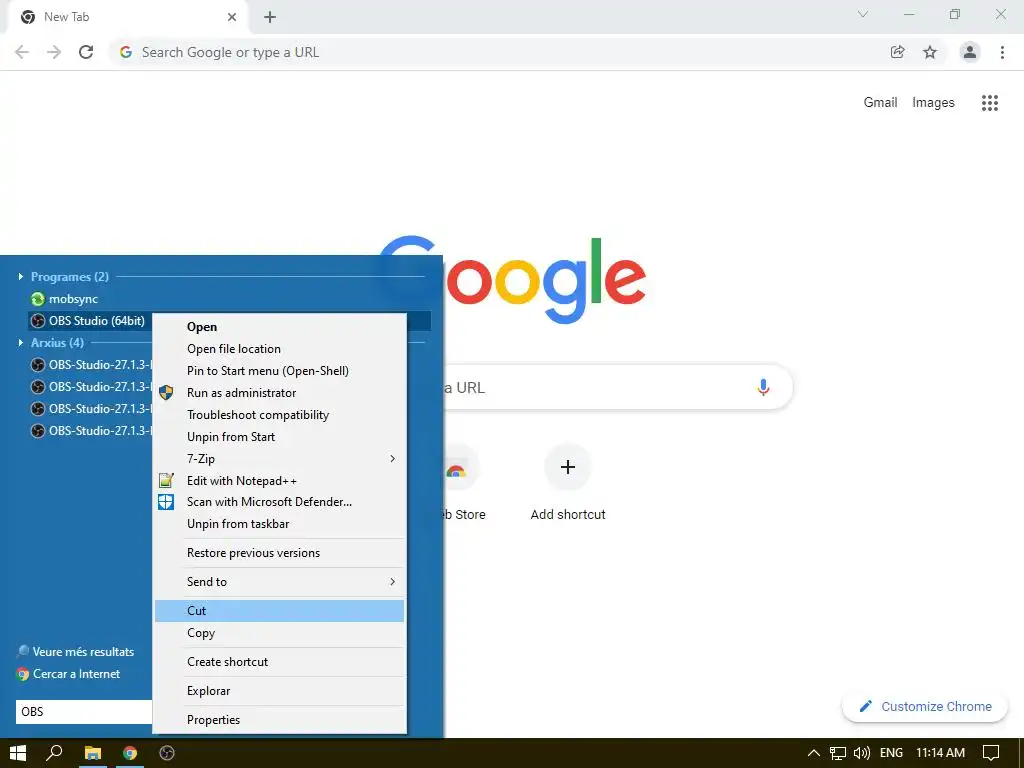
Task: Select Run as administrator
Action: coord(280,392)
